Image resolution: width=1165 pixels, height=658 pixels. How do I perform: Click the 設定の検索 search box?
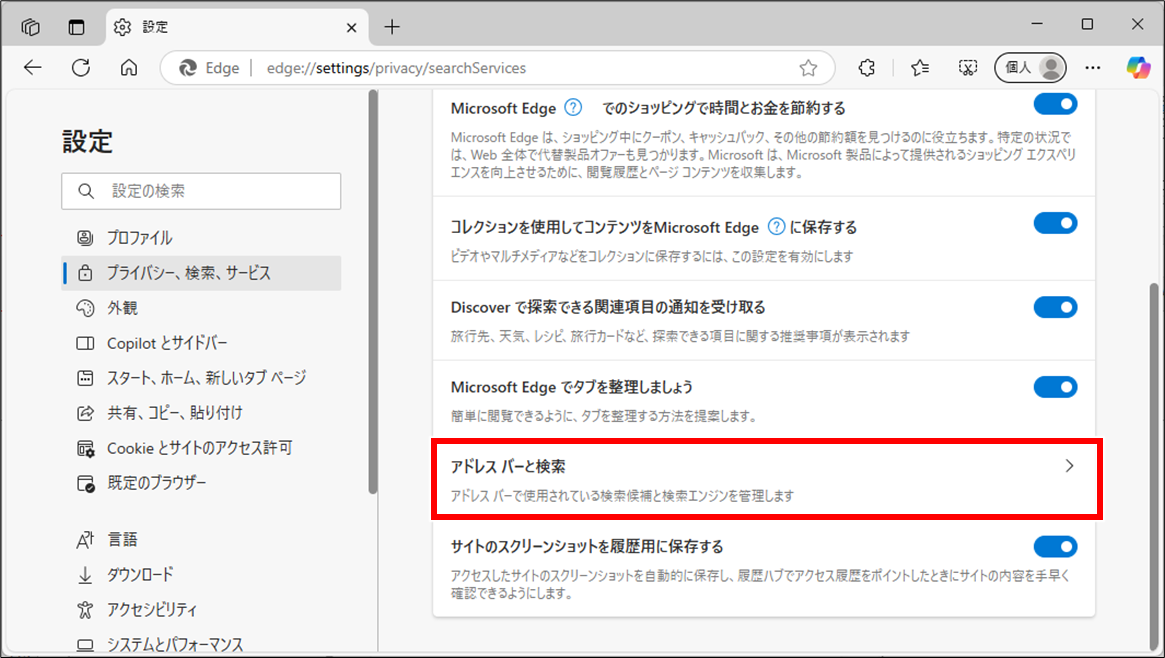click(x=201, y=191)
